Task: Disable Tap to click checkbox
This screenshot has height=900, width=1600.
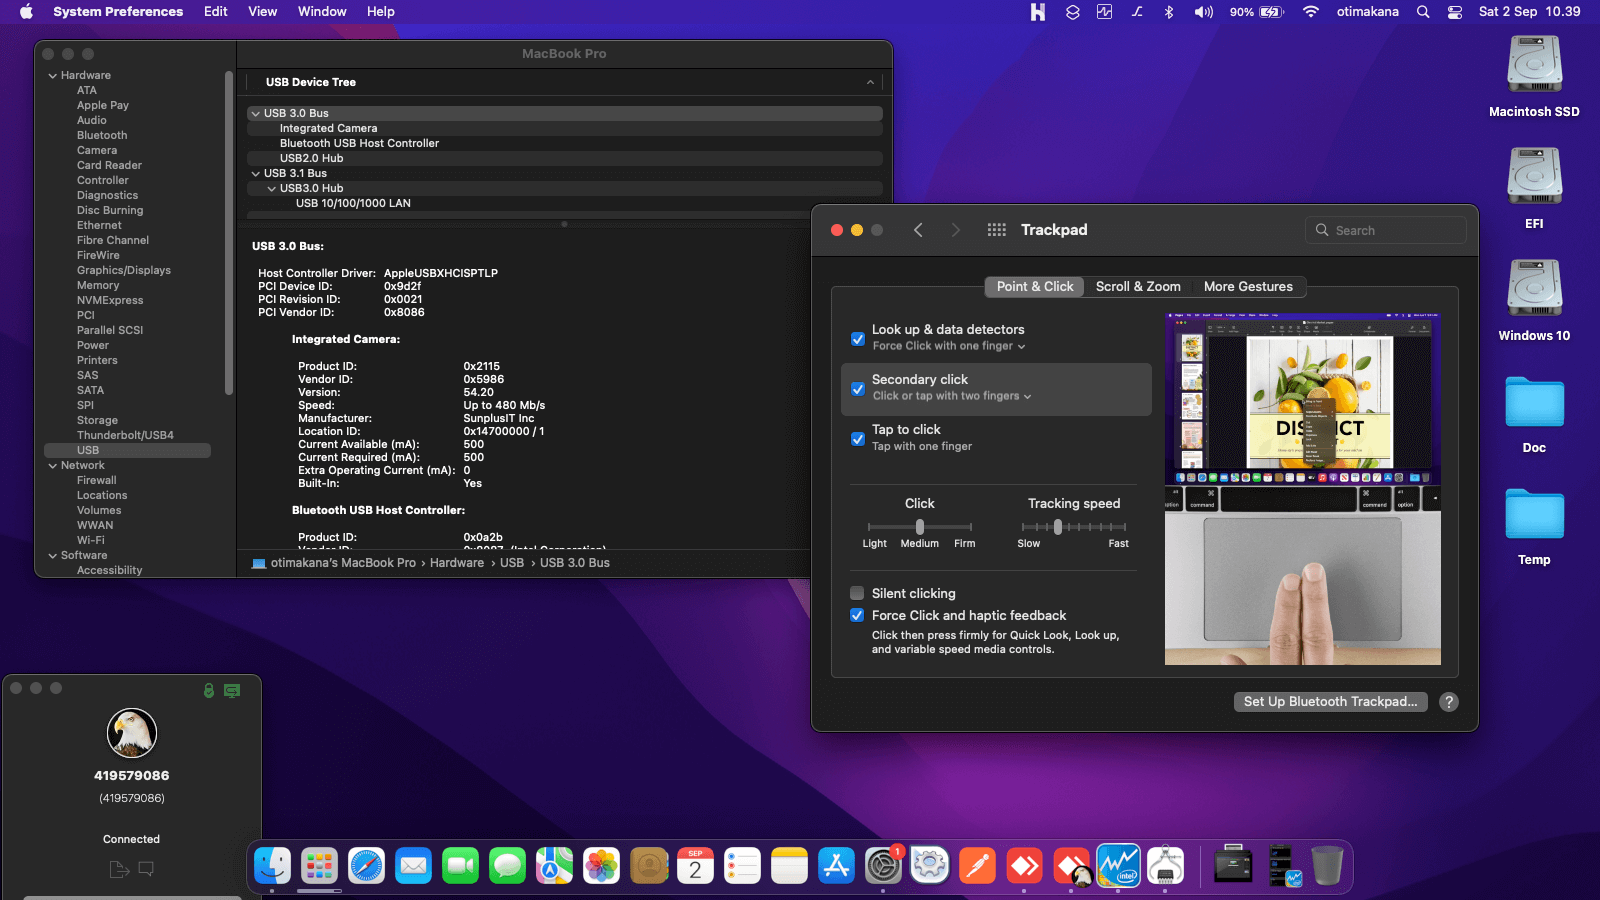Action: point(857,439)
